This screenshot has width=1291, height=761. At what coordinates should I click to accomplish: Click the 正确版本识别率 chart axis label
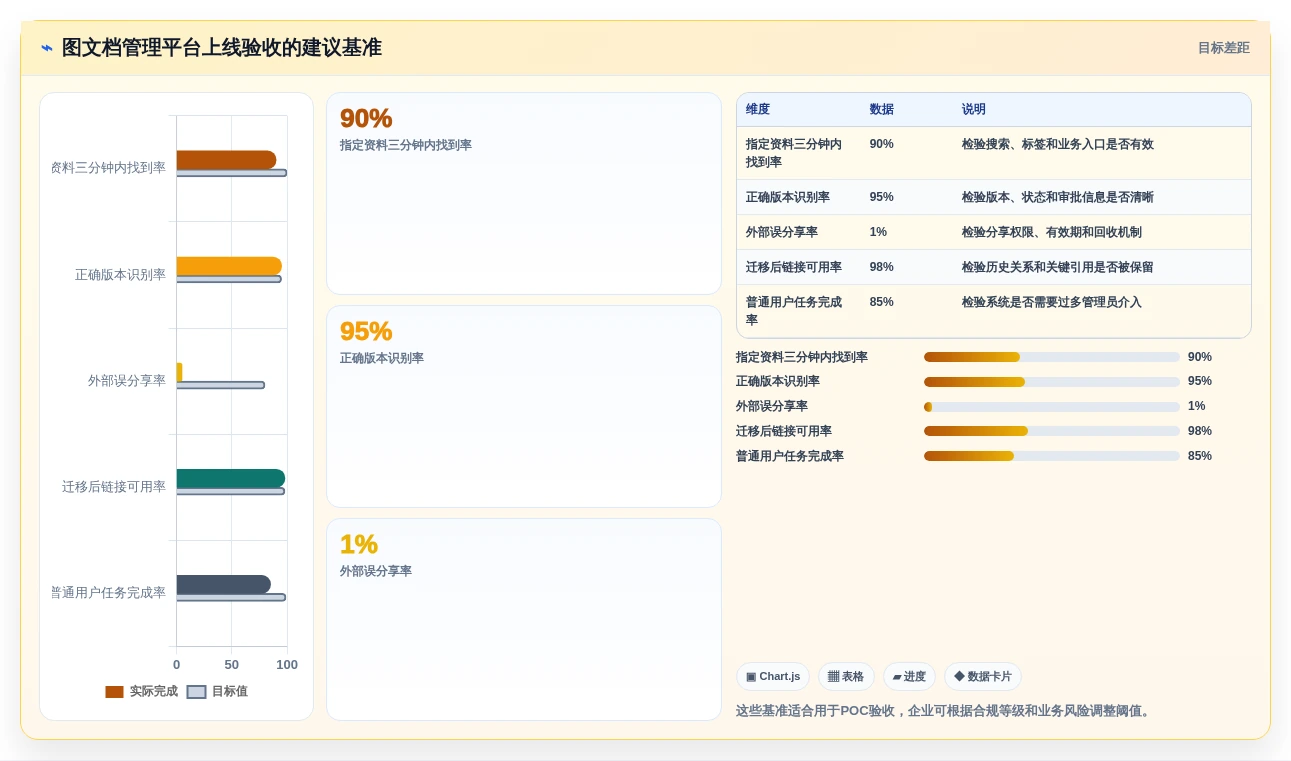120,274
